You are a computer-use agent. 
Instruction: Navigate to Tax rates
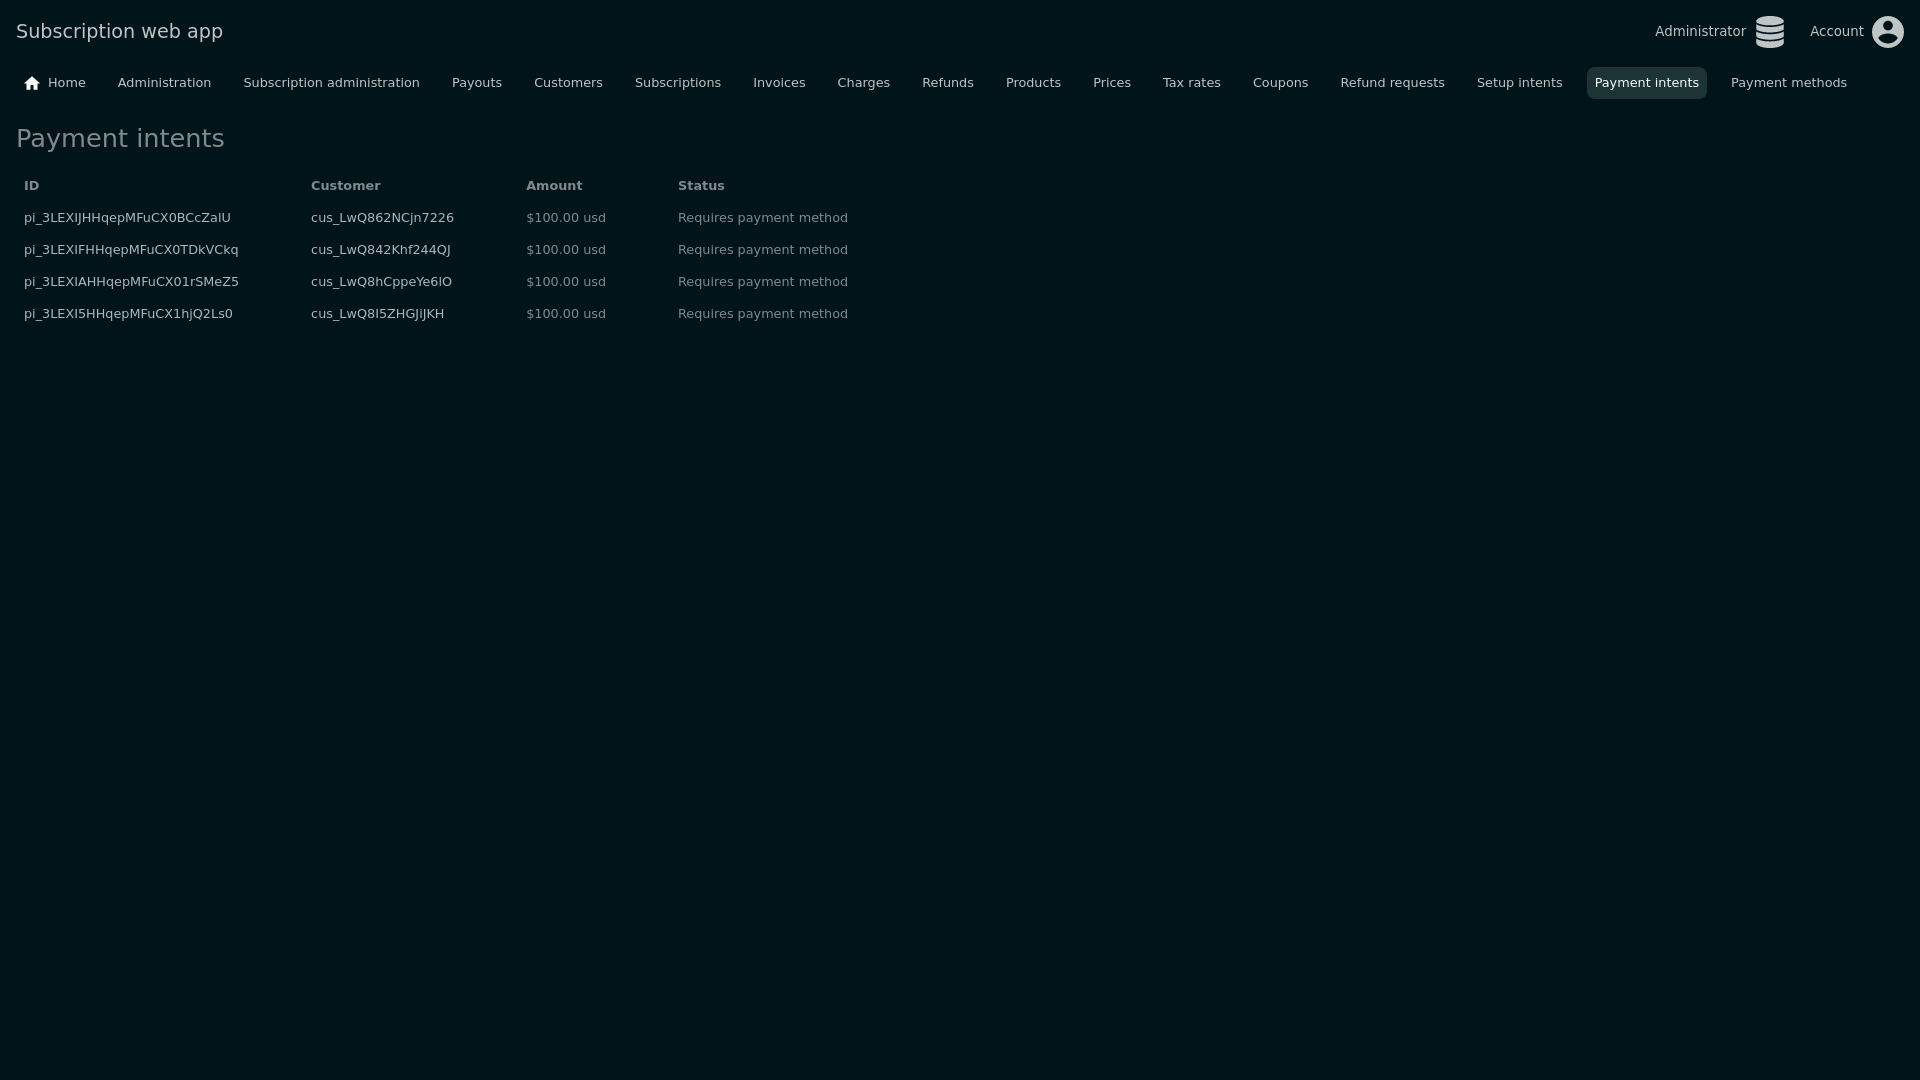(1190, 83)
